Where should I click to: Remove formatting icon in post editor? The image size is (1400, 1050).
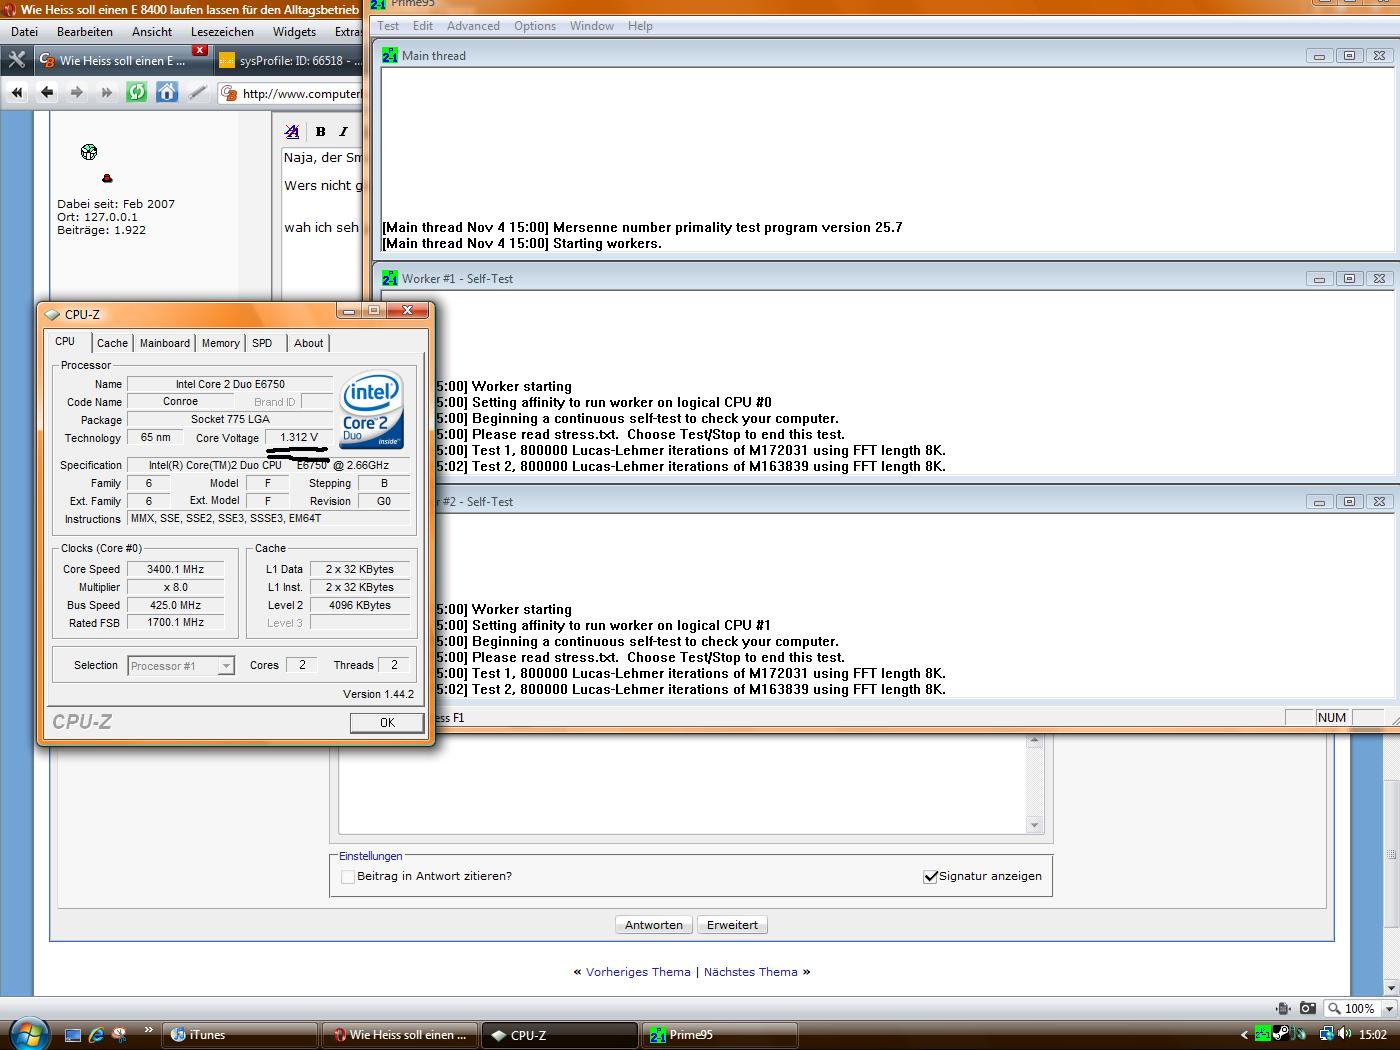[292, 131]
